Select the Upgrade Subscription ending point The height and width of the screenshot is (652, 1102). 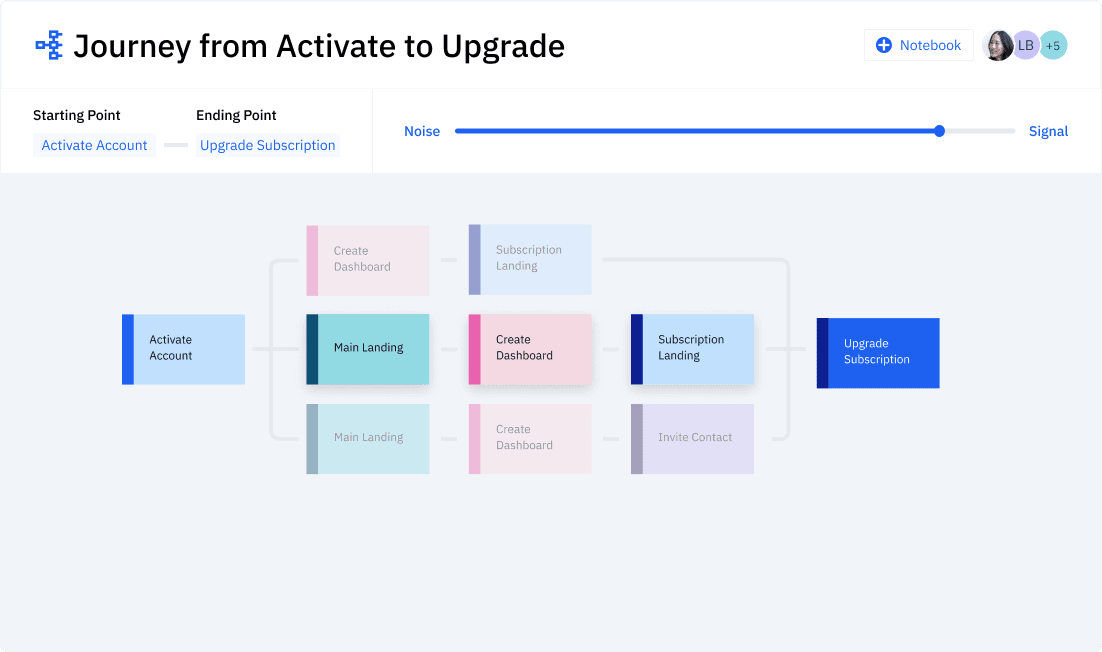(267, 145)
